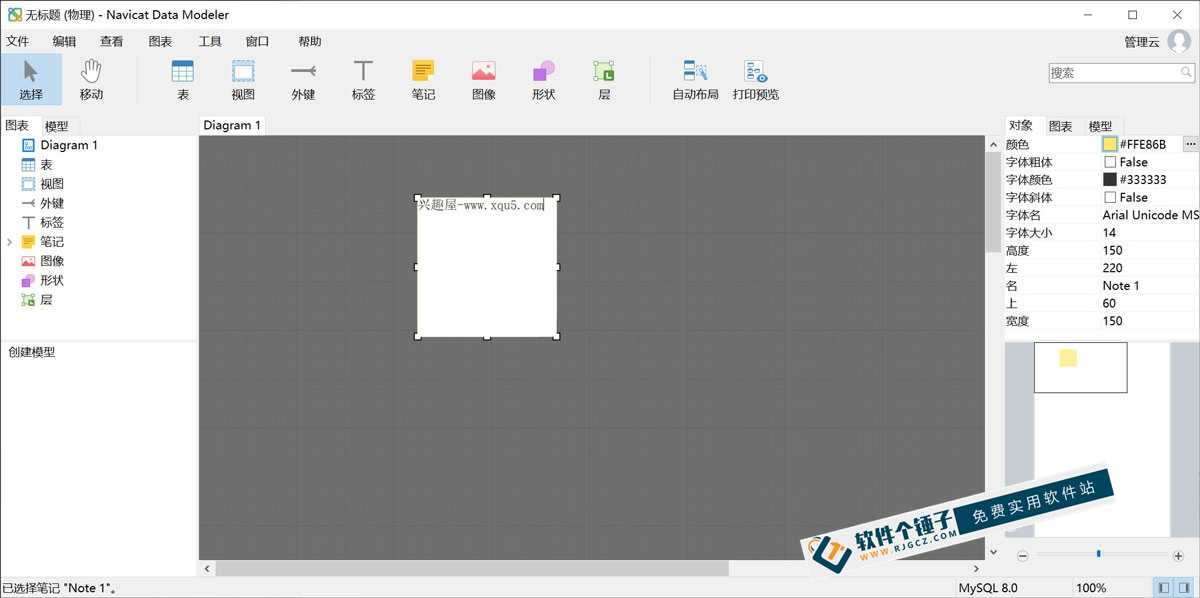
Task: Select the 形状 (Shape) tool
Action: (543, 79)
